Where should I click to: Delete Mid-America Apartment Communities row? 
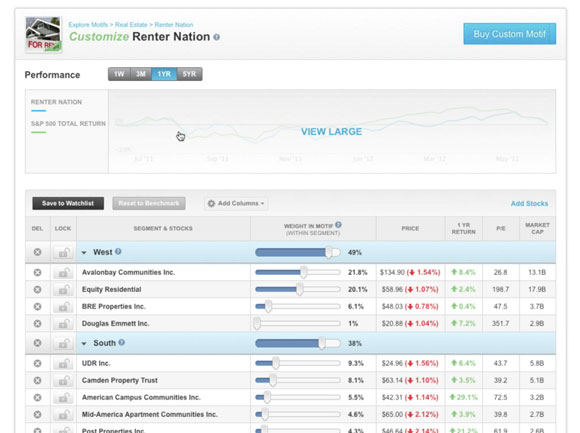[x=37, y=415]
